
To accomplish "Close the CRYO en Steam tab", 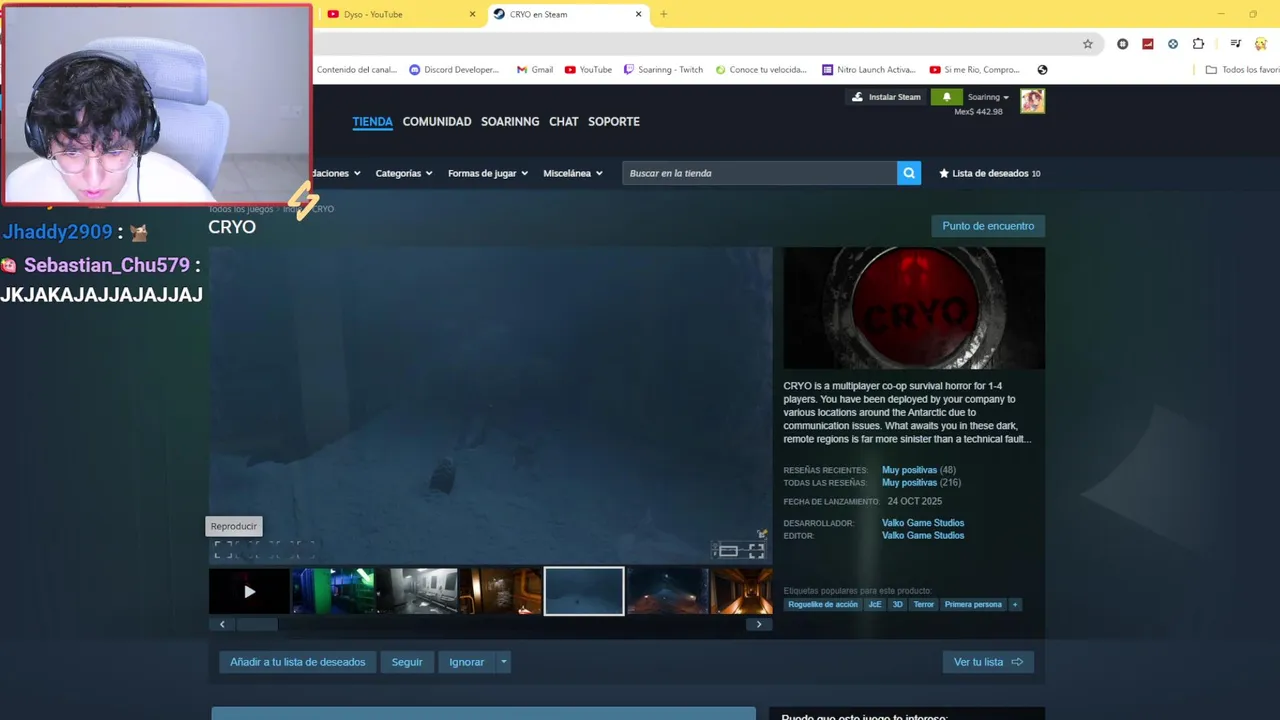I will (x=639, y=14).
